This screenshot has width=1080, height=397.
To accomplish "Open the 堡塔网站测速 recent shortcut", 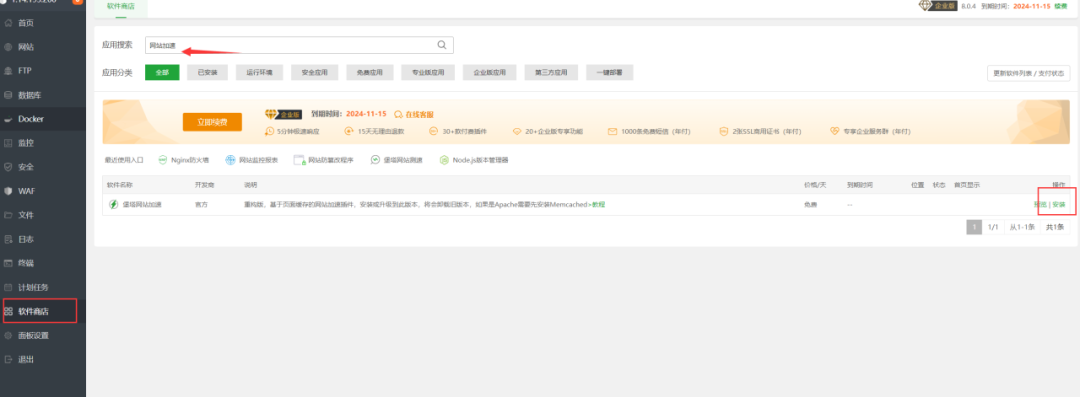I will click(396, 160).
